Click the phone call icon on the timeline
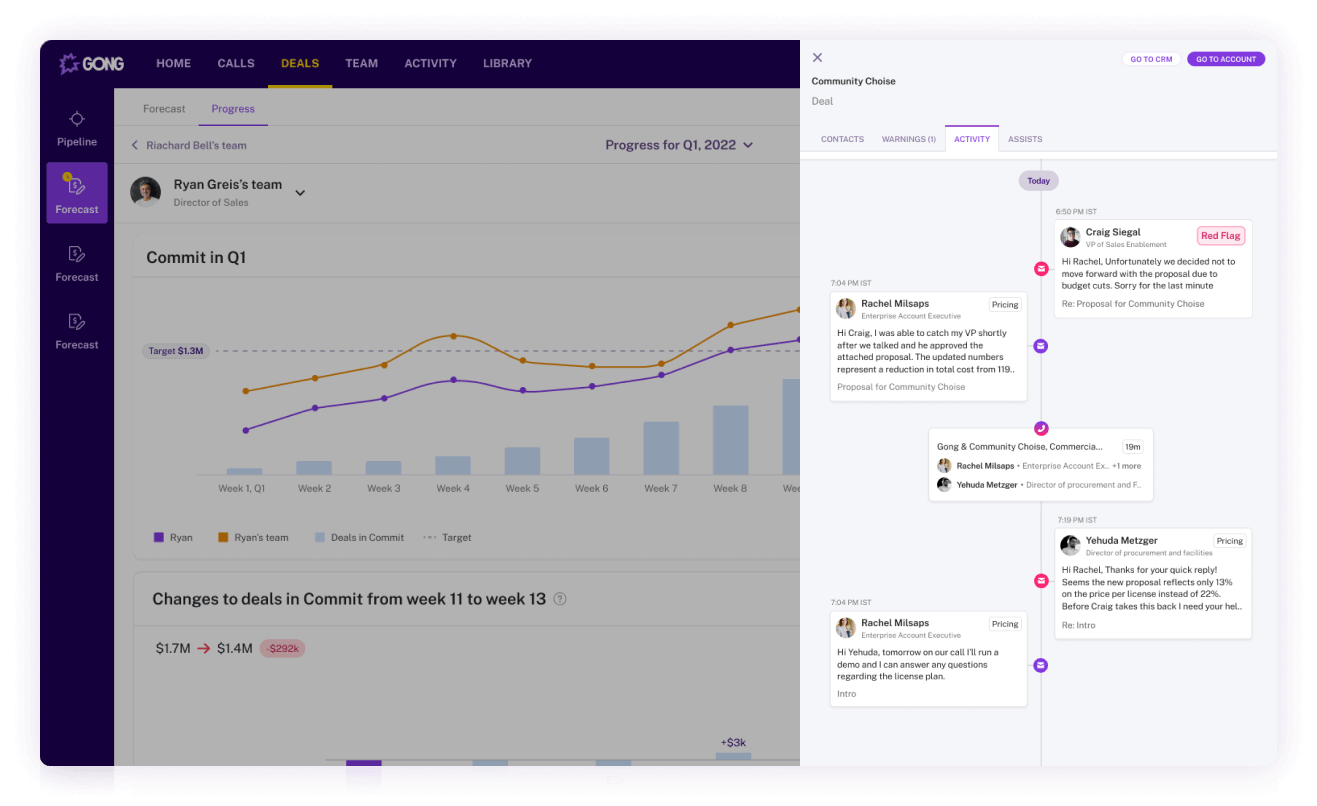Screen dimensions: 1317x806 point(1041,428)
